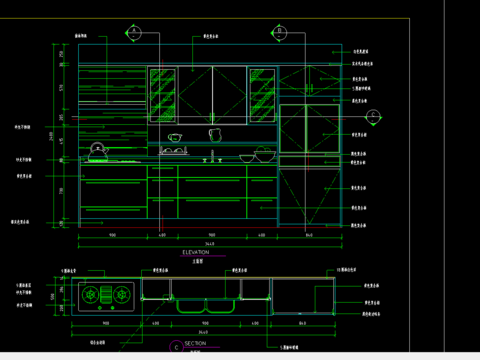
Task: Click the 840 dimension under the elevation
Action: coord(309,235)
